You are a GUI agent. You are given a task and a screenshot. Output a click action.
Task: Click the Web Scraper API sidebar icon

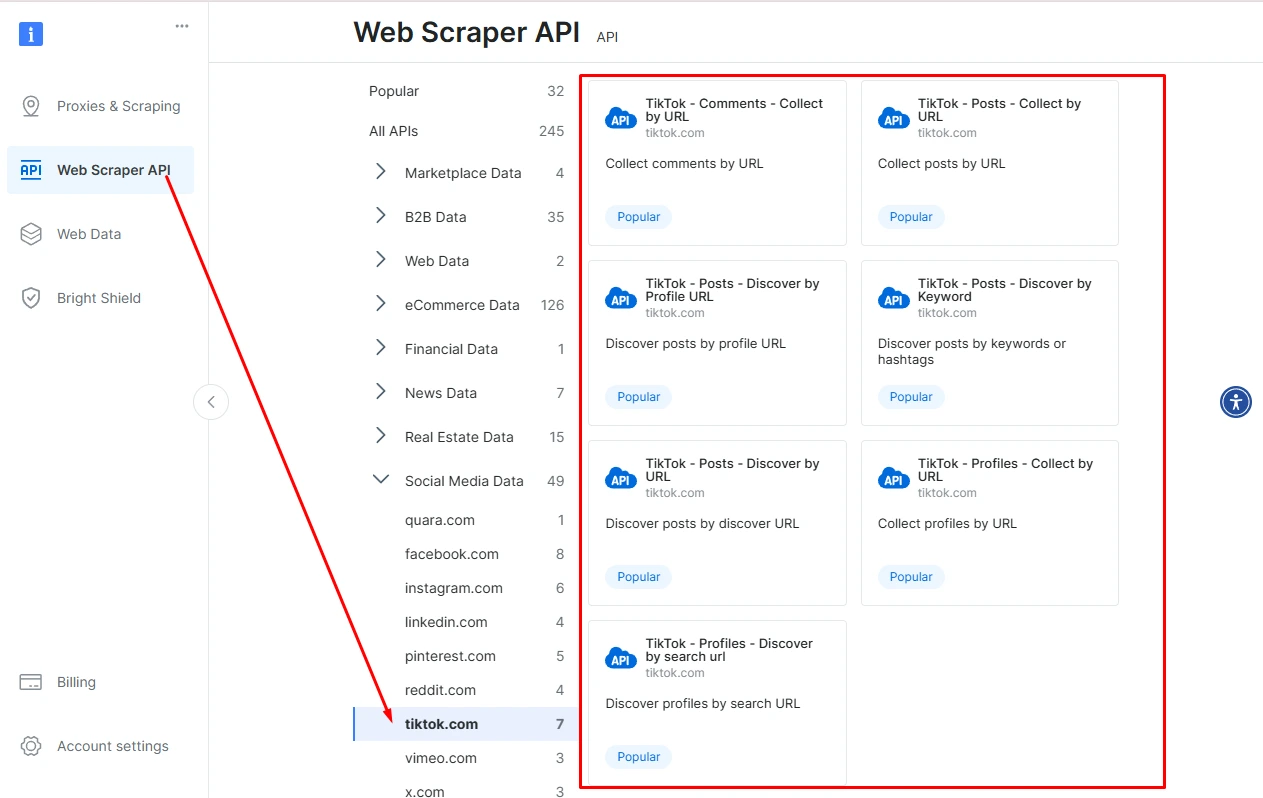tap(31, 170)
